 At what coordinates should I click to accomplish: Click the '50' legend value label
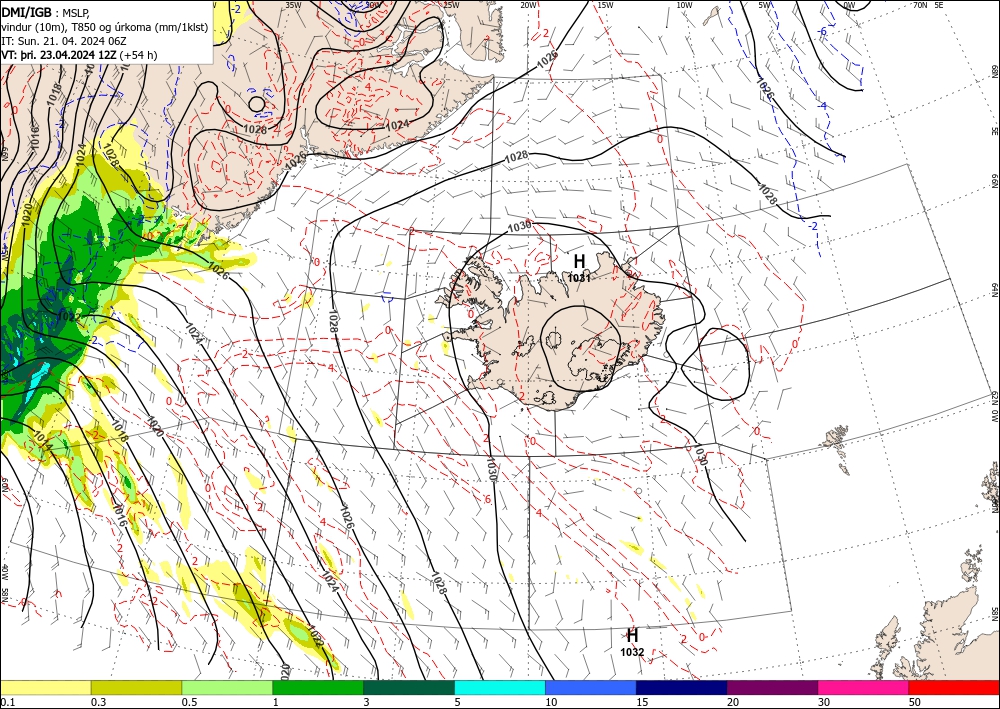[x=915, y=702]
